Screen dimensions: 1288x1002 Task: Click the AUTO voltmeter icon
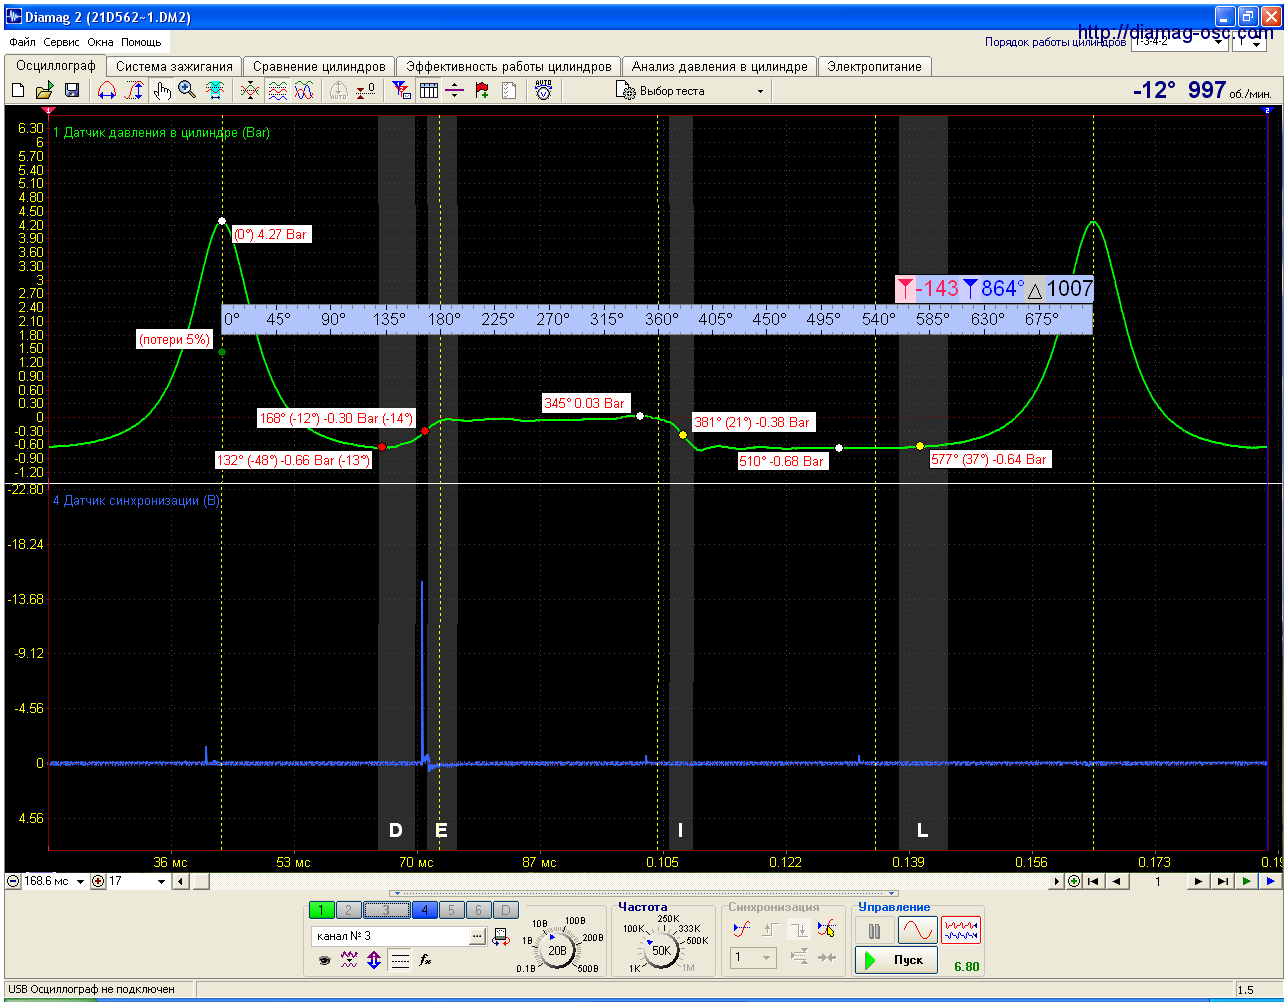click(x=543, y=91)
